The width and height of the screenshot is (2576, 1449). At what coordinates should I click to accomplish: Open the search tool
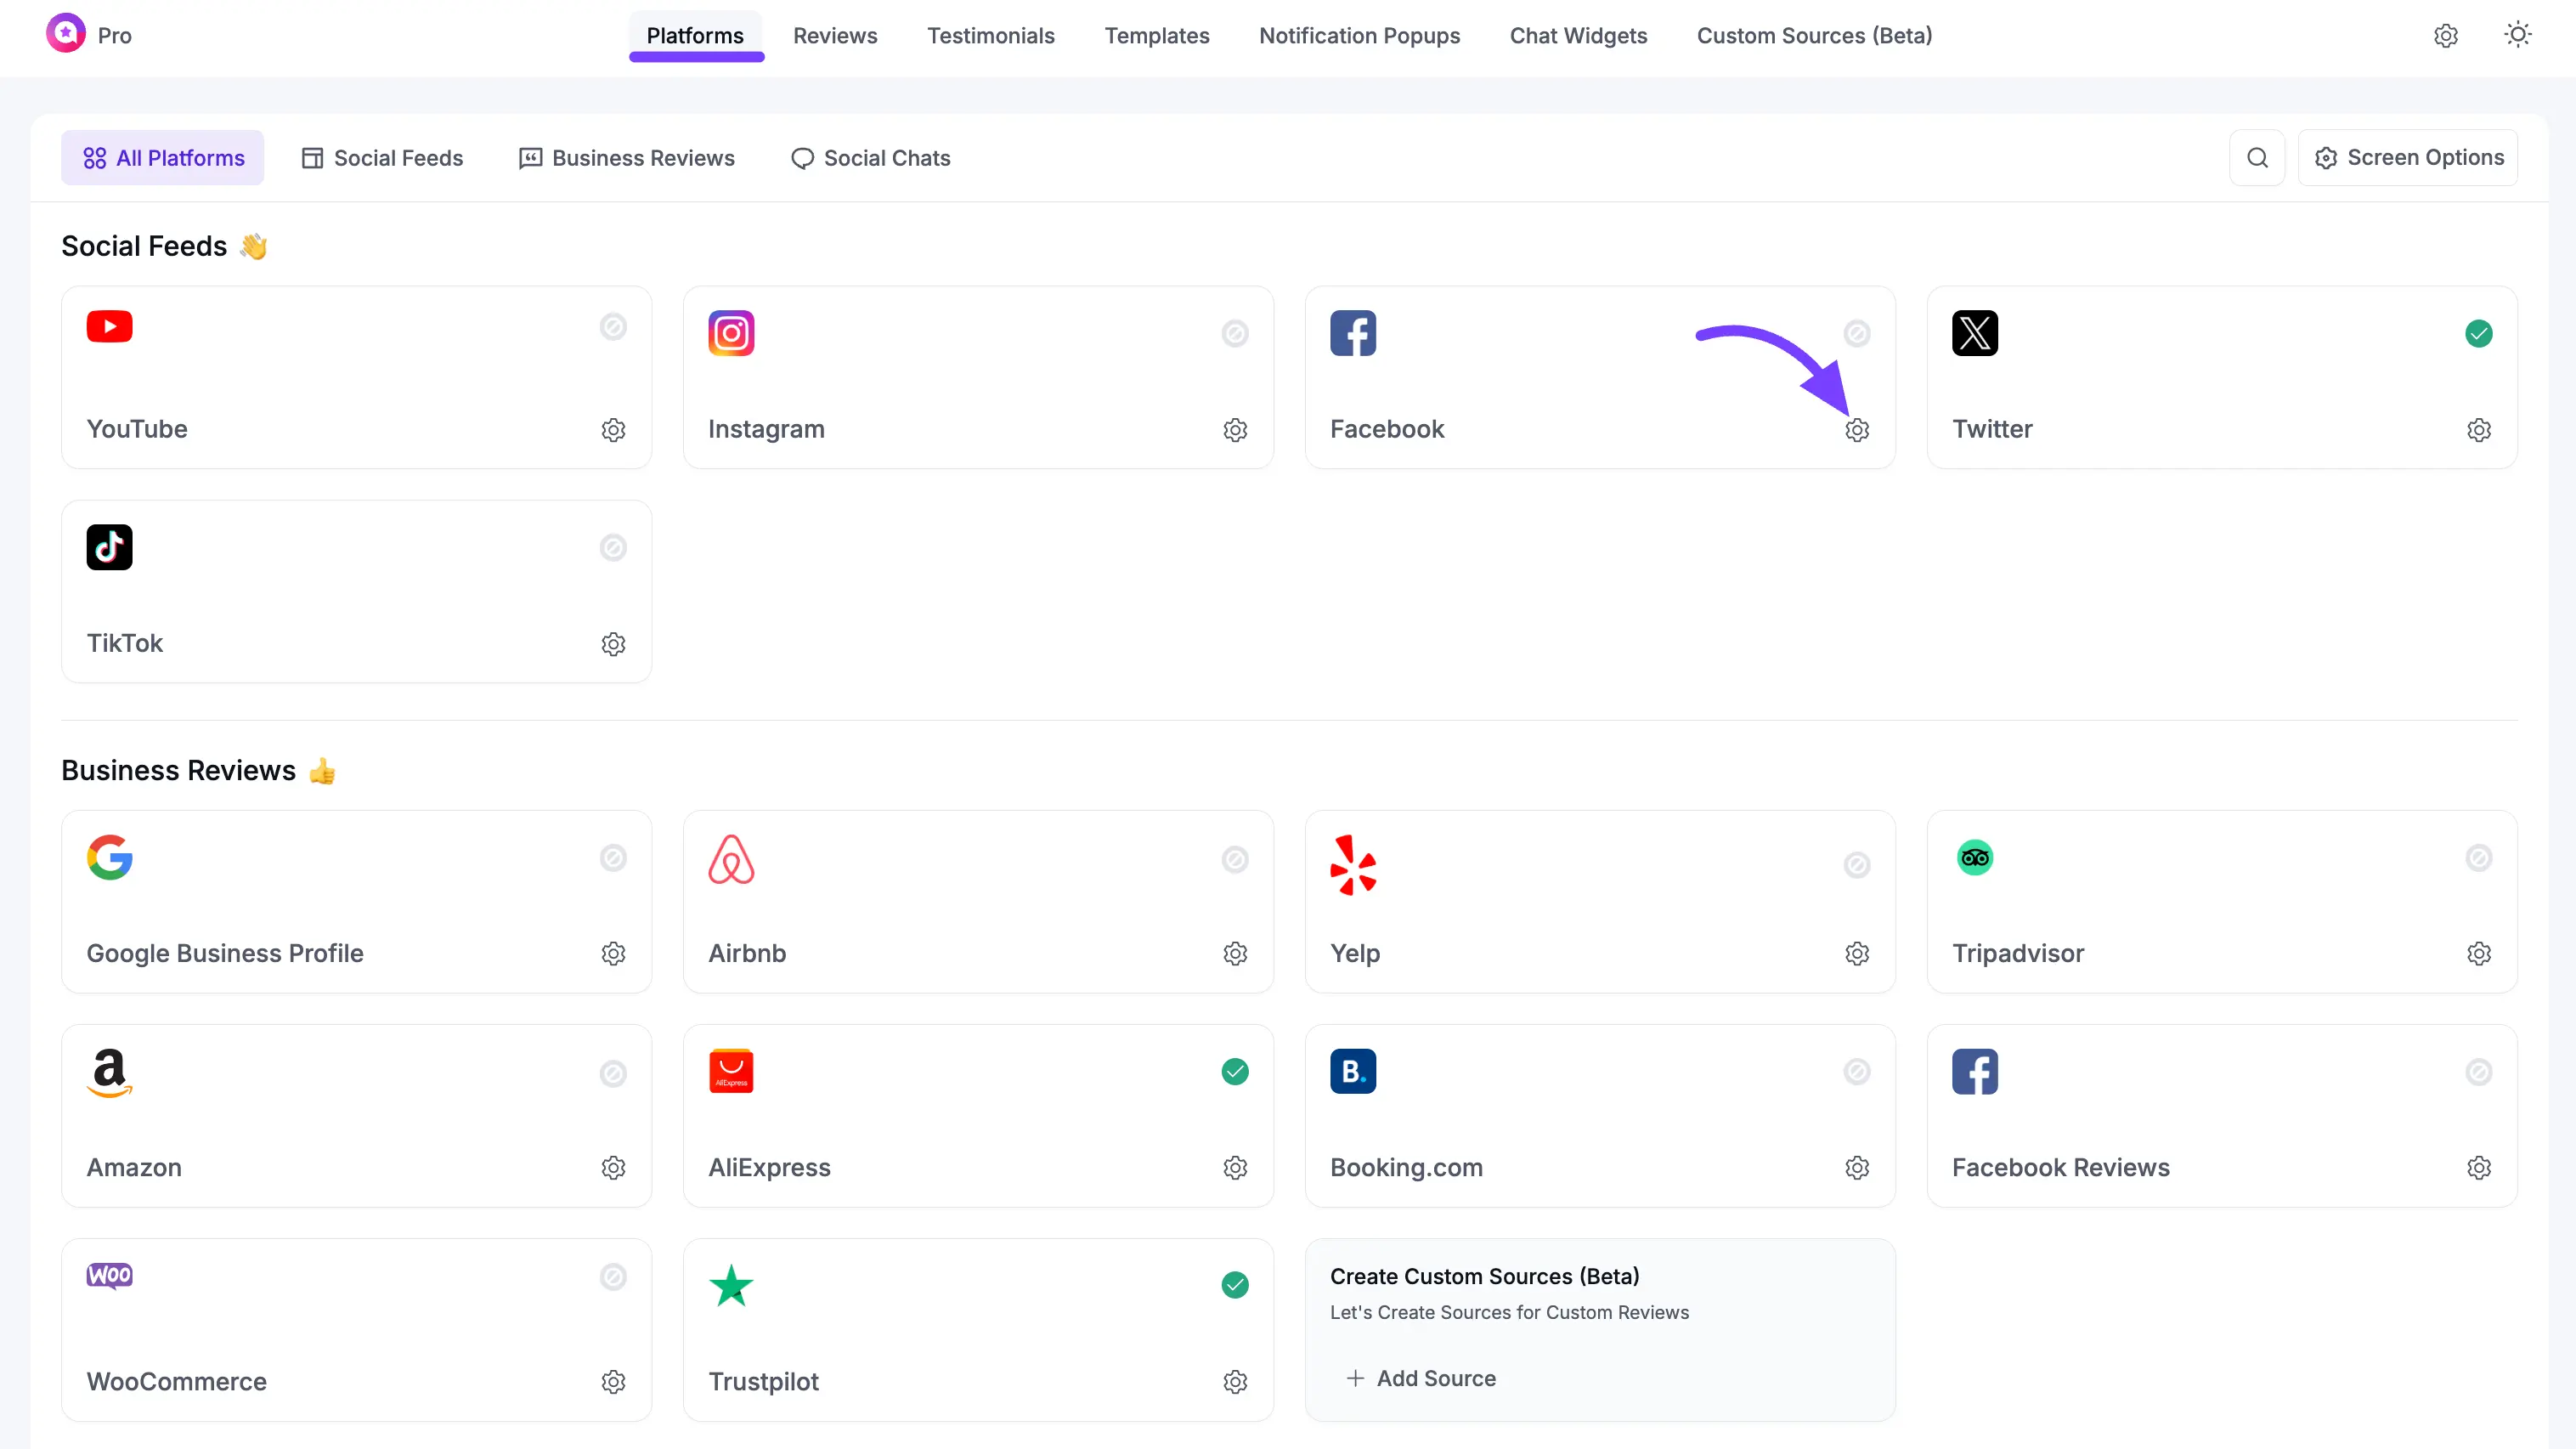tap(2257, 157)
